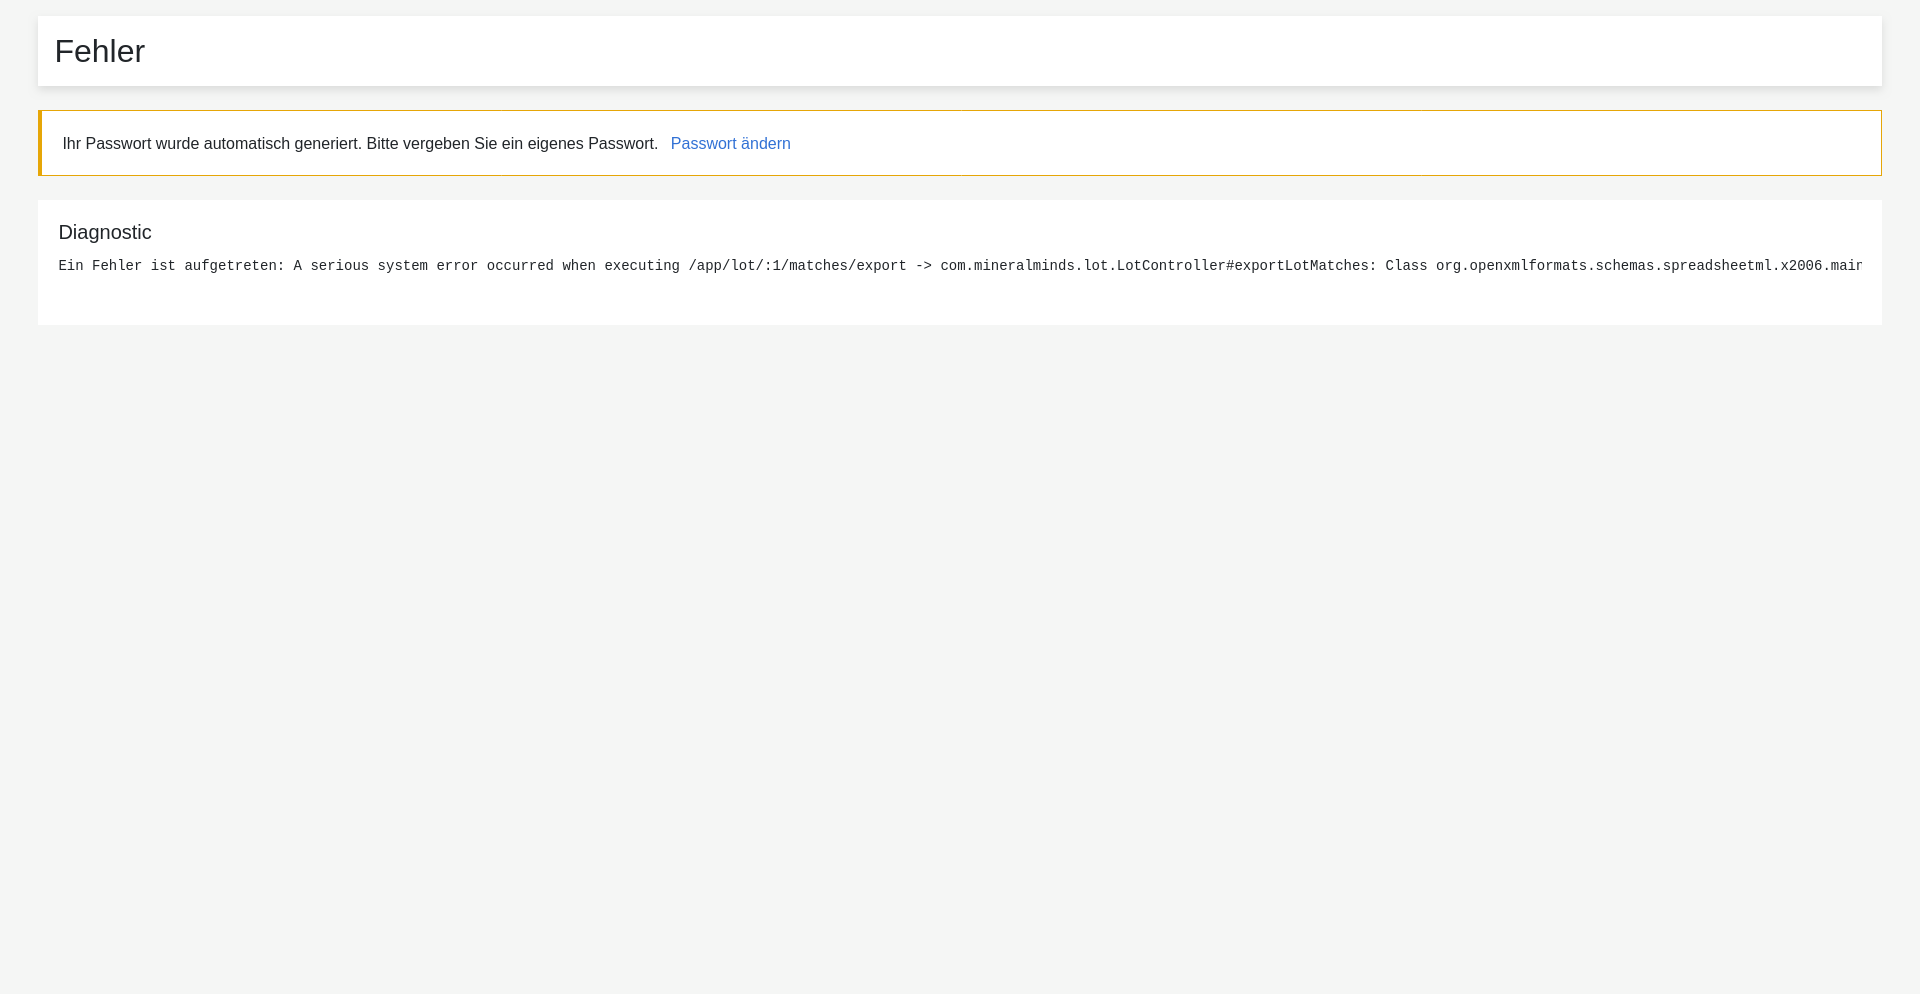Image resolution: width=1920 pixels, height=994 pixels.
Task: Click the 'Passwort ändern' link
Action: tap(730, 144)
